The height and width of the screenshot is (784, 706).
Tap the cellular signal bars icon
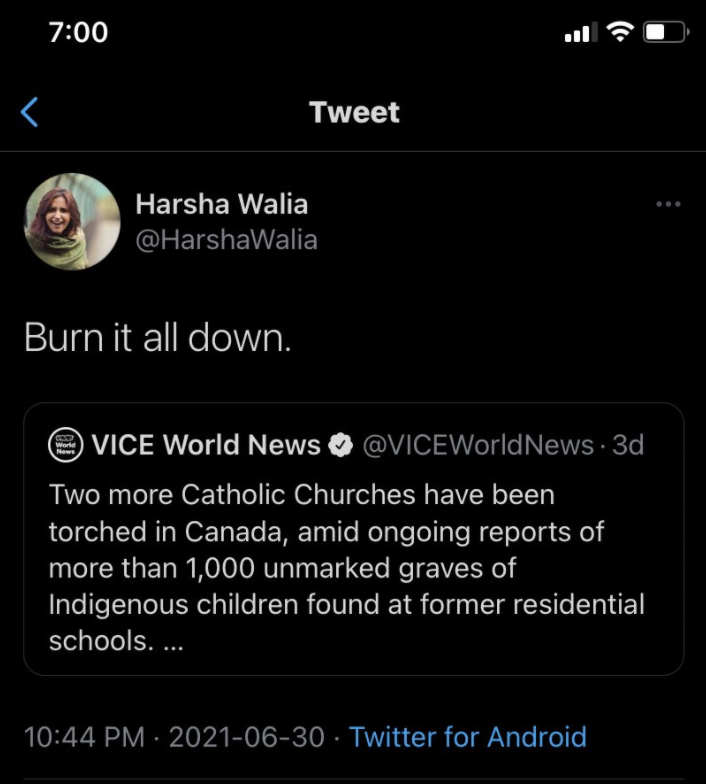(x=579, y=34)
